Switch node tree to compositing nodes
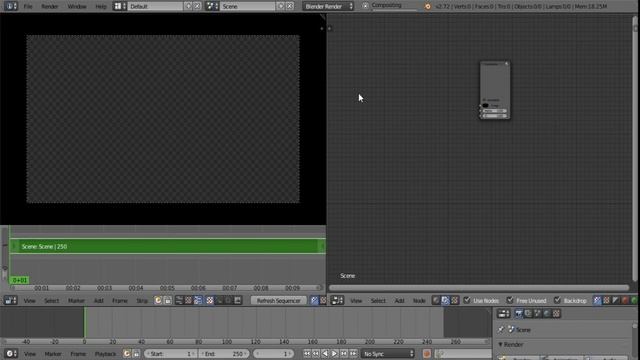 445,300
